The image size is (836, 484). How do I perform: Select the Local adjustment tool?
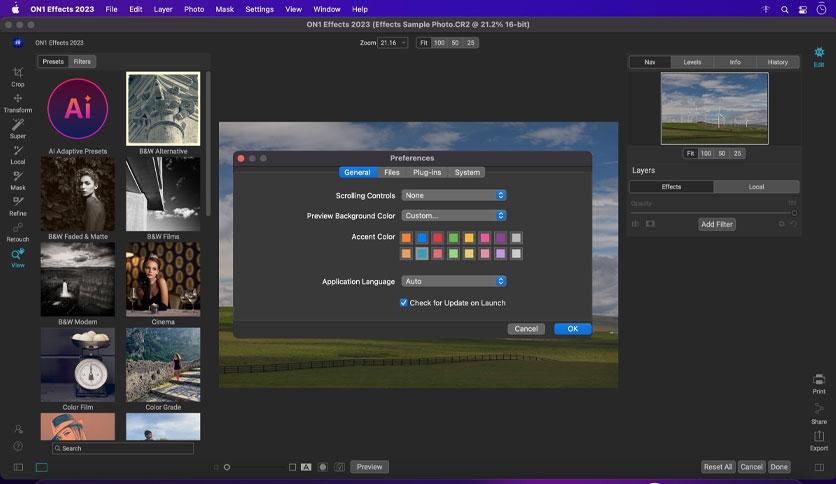click(18, 155)
